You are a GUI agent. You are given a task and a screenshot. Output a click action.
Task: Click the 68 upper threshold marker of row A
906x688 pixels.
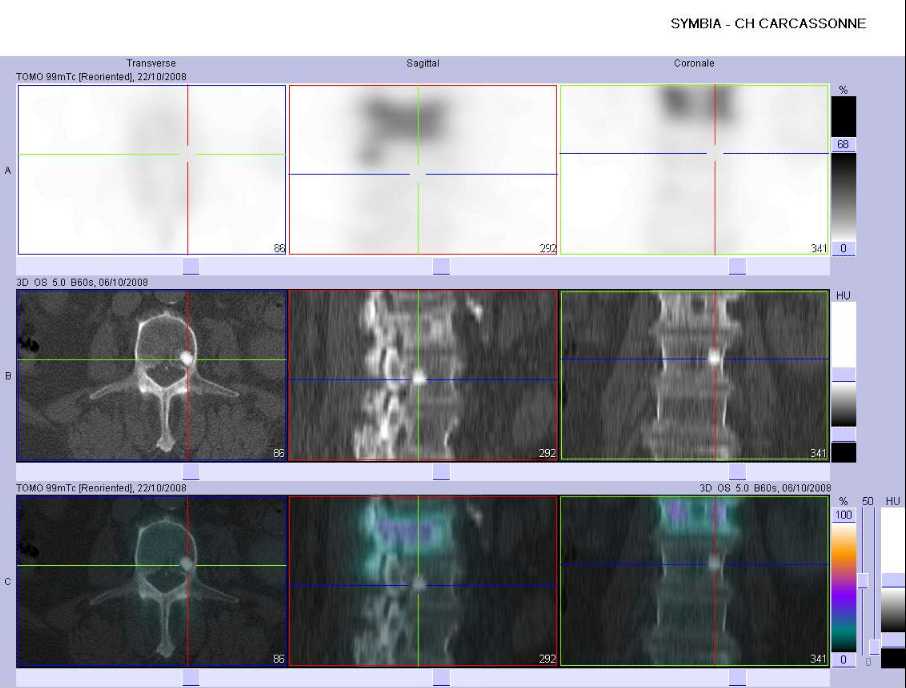click(843, 144)
